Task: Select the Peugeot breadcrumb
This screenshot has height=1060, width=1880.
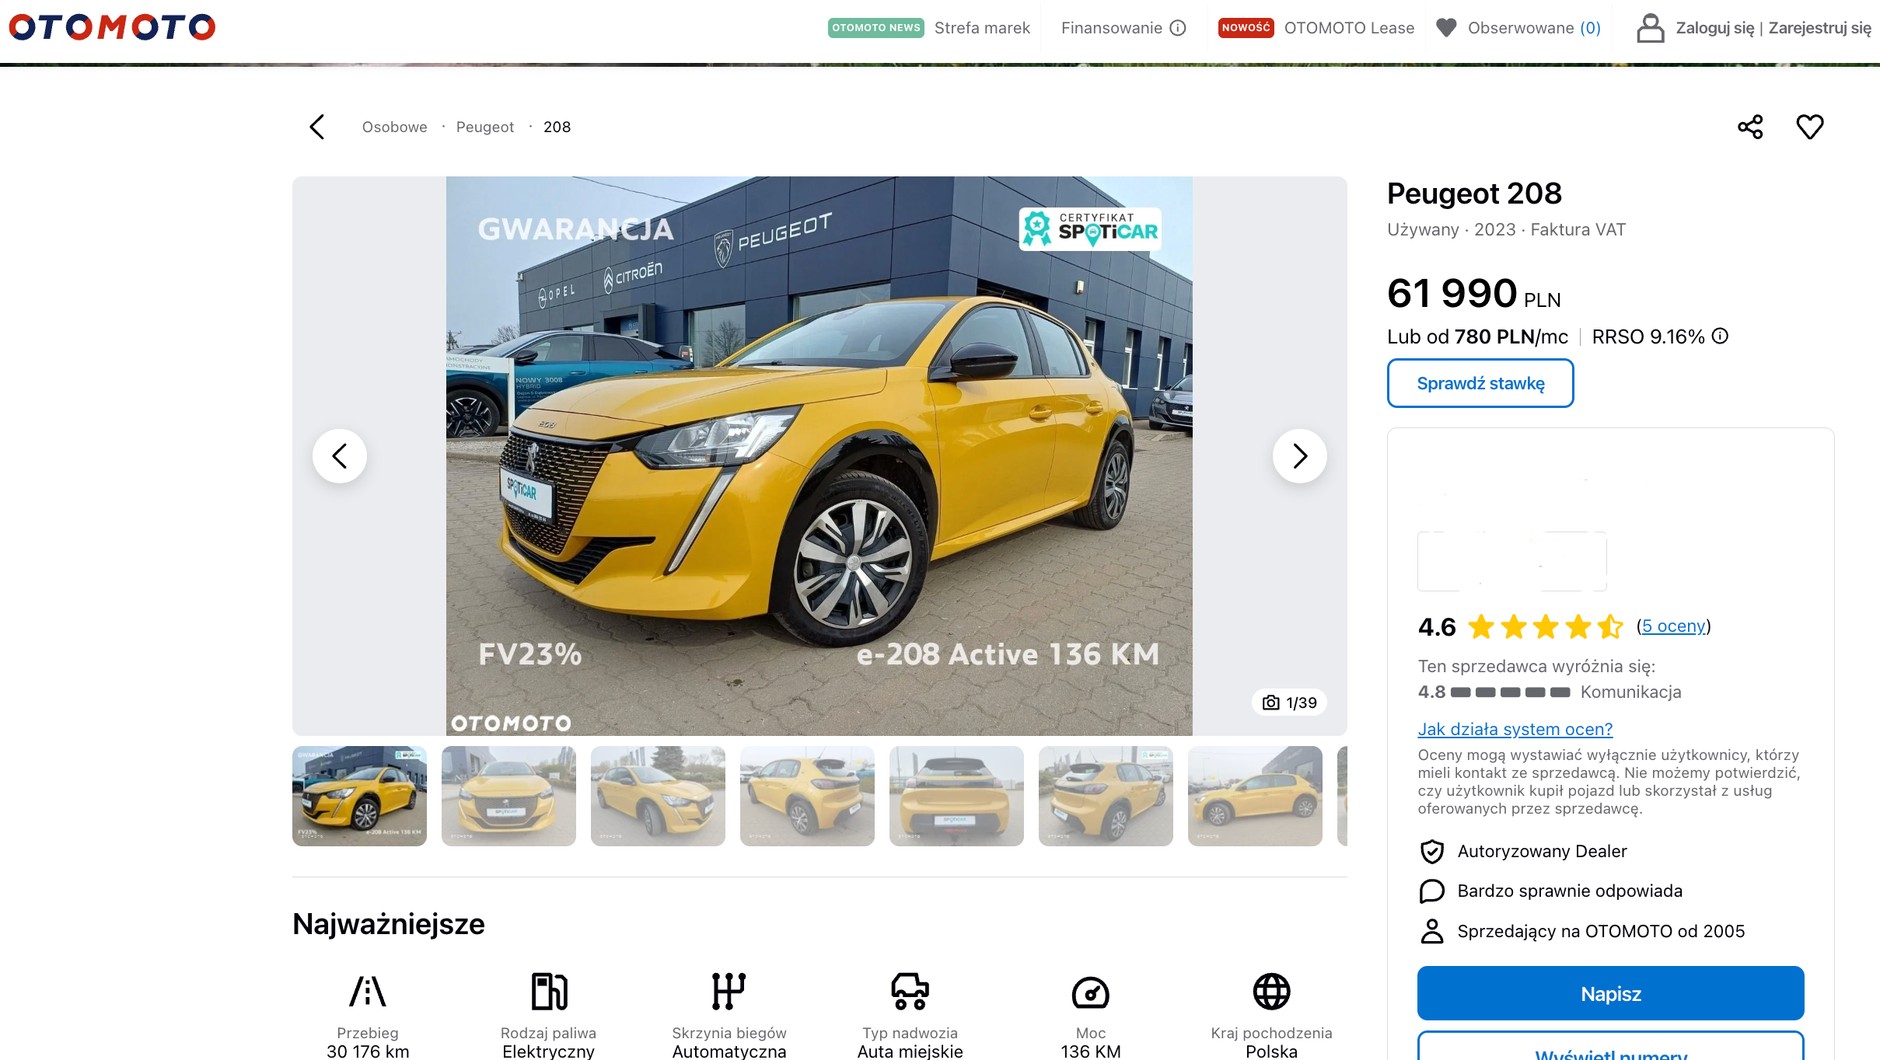Action: coord(485,127)
